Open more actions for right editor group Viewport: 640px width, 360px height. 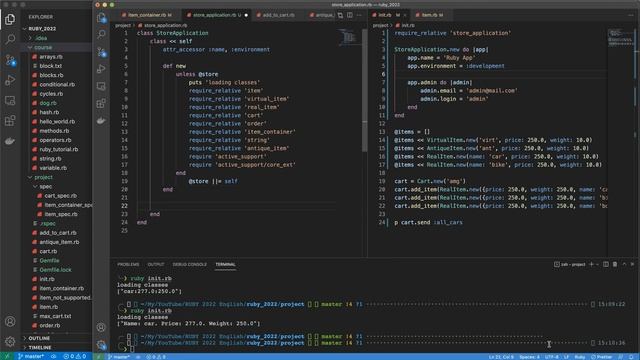click(x=631, y=15)
